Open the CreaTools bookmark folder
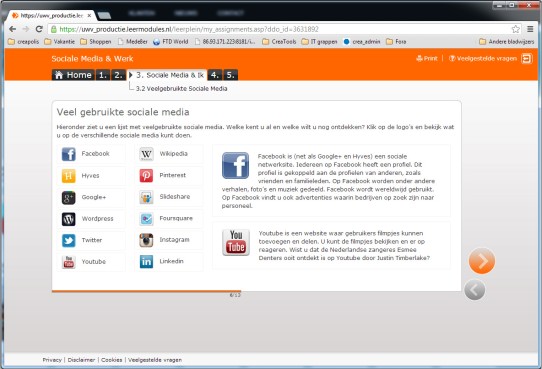 (279, 41)
